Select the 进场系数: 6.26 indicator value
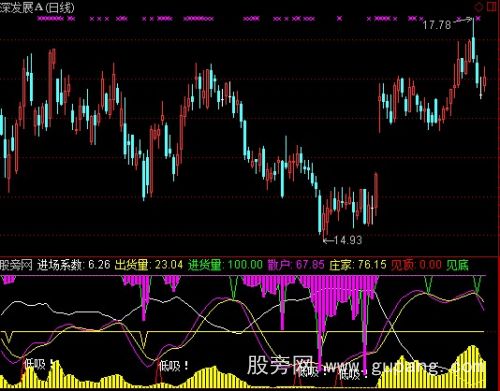The height and width of the screenshot is (391, 500). [74, 265]
